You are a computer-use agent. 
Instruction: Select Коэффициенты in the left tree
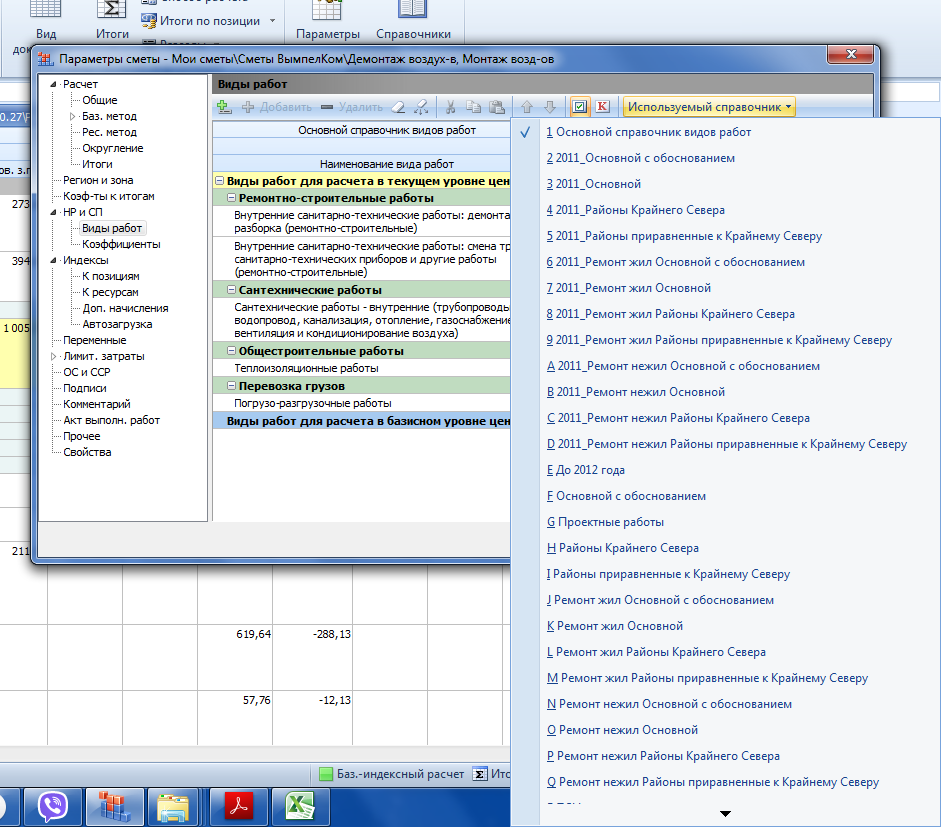tap(121, 244)
